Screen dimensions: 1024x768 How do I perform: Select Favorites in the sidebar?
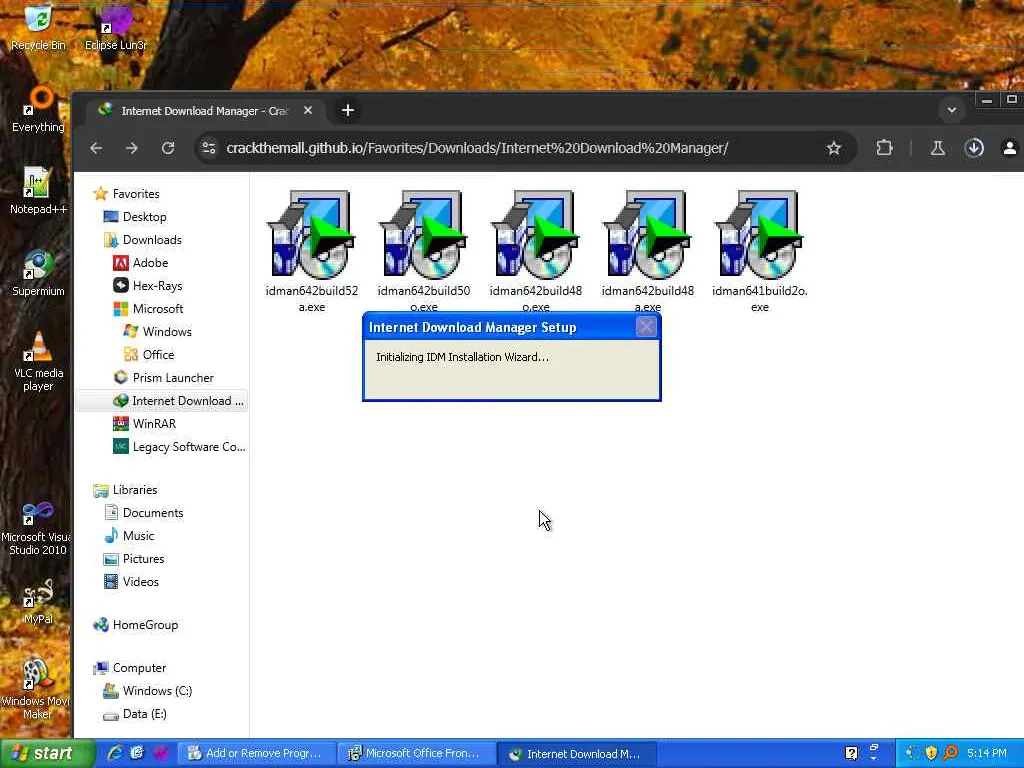pyautogui.click(x=127, y=194)
